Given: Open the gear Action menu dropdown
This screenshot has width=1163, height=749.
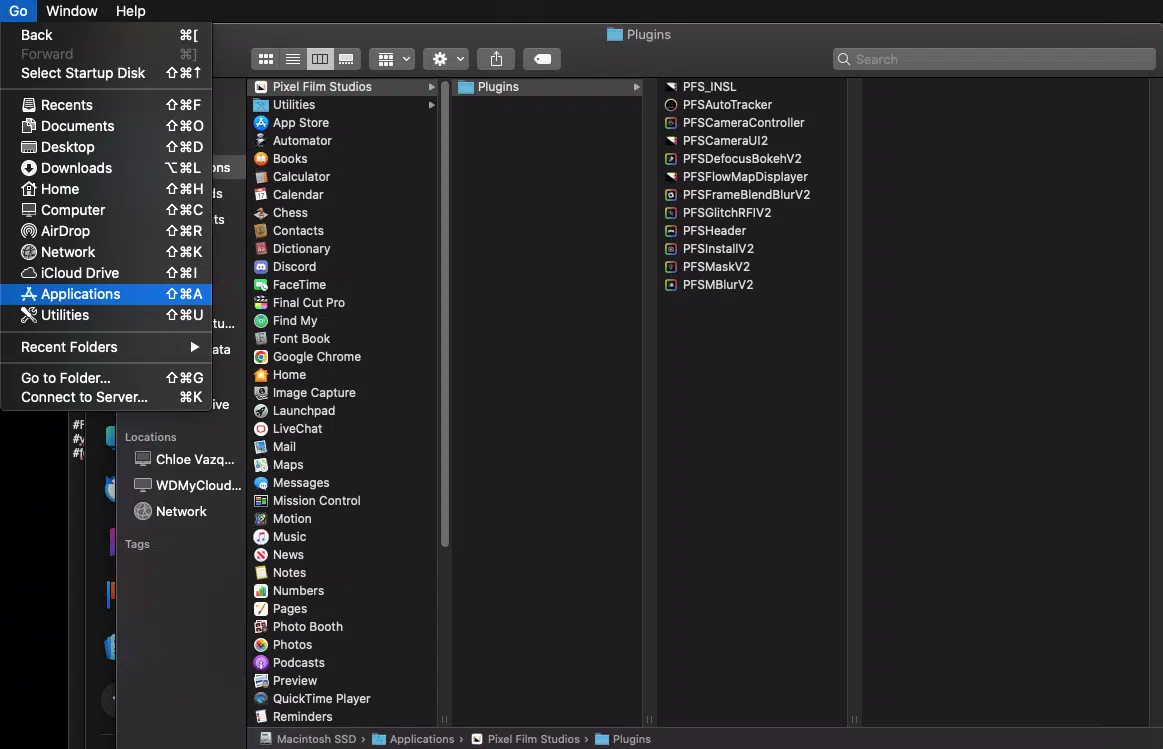Looking at the screenshot, I should [x=448, y=59].
